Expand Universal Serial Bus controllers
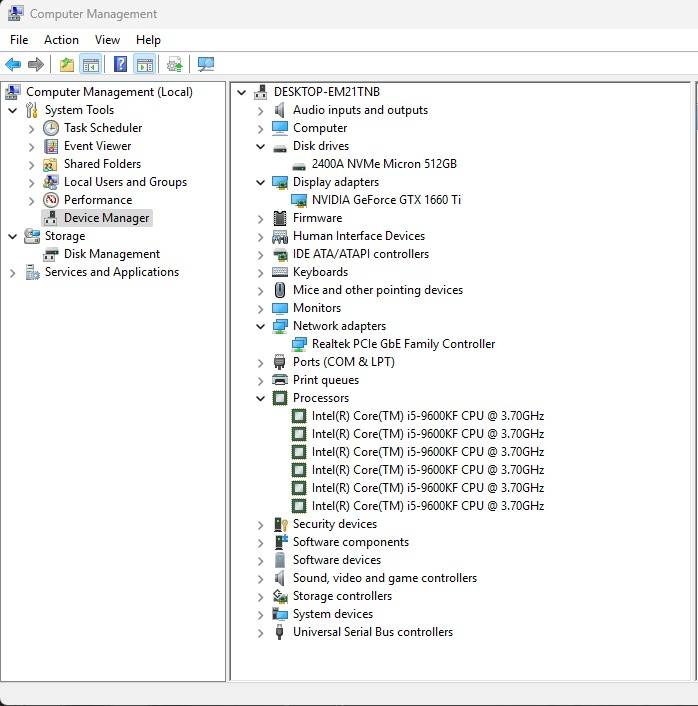Screen dimensions: 698x706 click(261, 632)
